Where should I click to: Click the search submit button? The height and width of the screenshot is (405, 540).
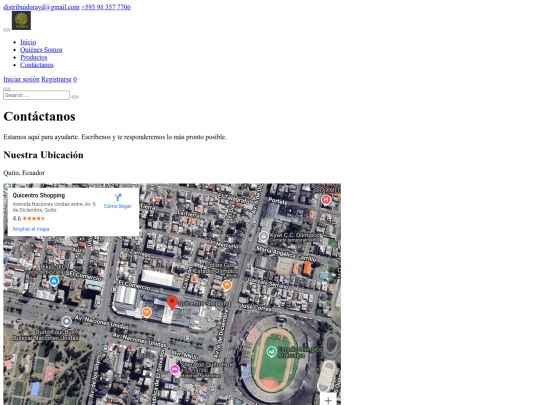[x=75, y=97]
